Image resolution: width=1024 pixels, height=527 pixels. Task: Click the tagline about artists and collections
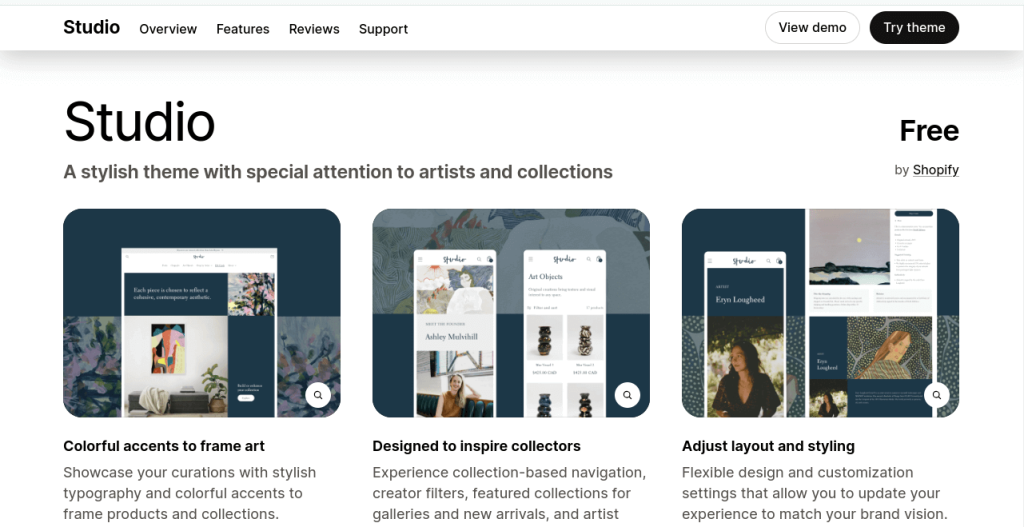coord(338,172)
